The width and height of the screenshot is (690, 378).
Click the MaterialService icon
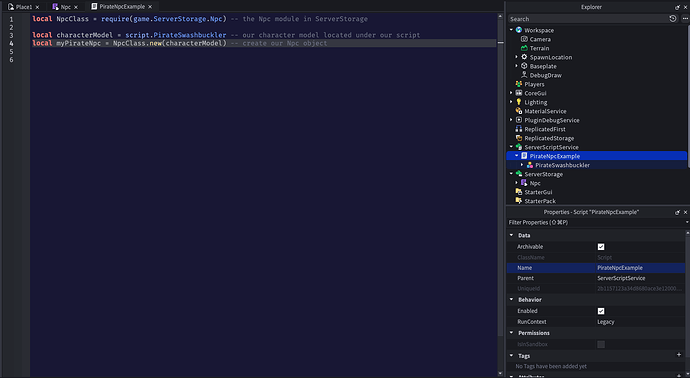tap(519, 111)
